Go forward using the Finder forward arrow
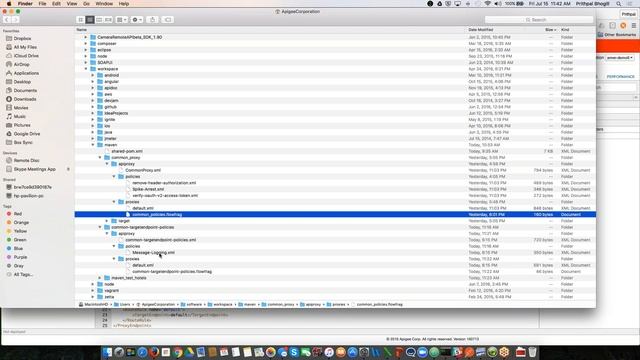 [15, 20]
